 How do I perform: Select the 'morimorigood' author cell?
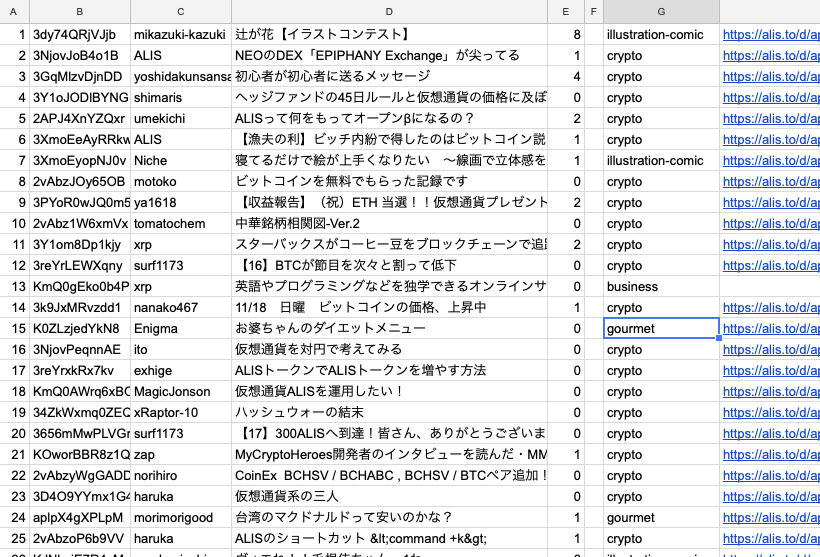click(180, 517)
